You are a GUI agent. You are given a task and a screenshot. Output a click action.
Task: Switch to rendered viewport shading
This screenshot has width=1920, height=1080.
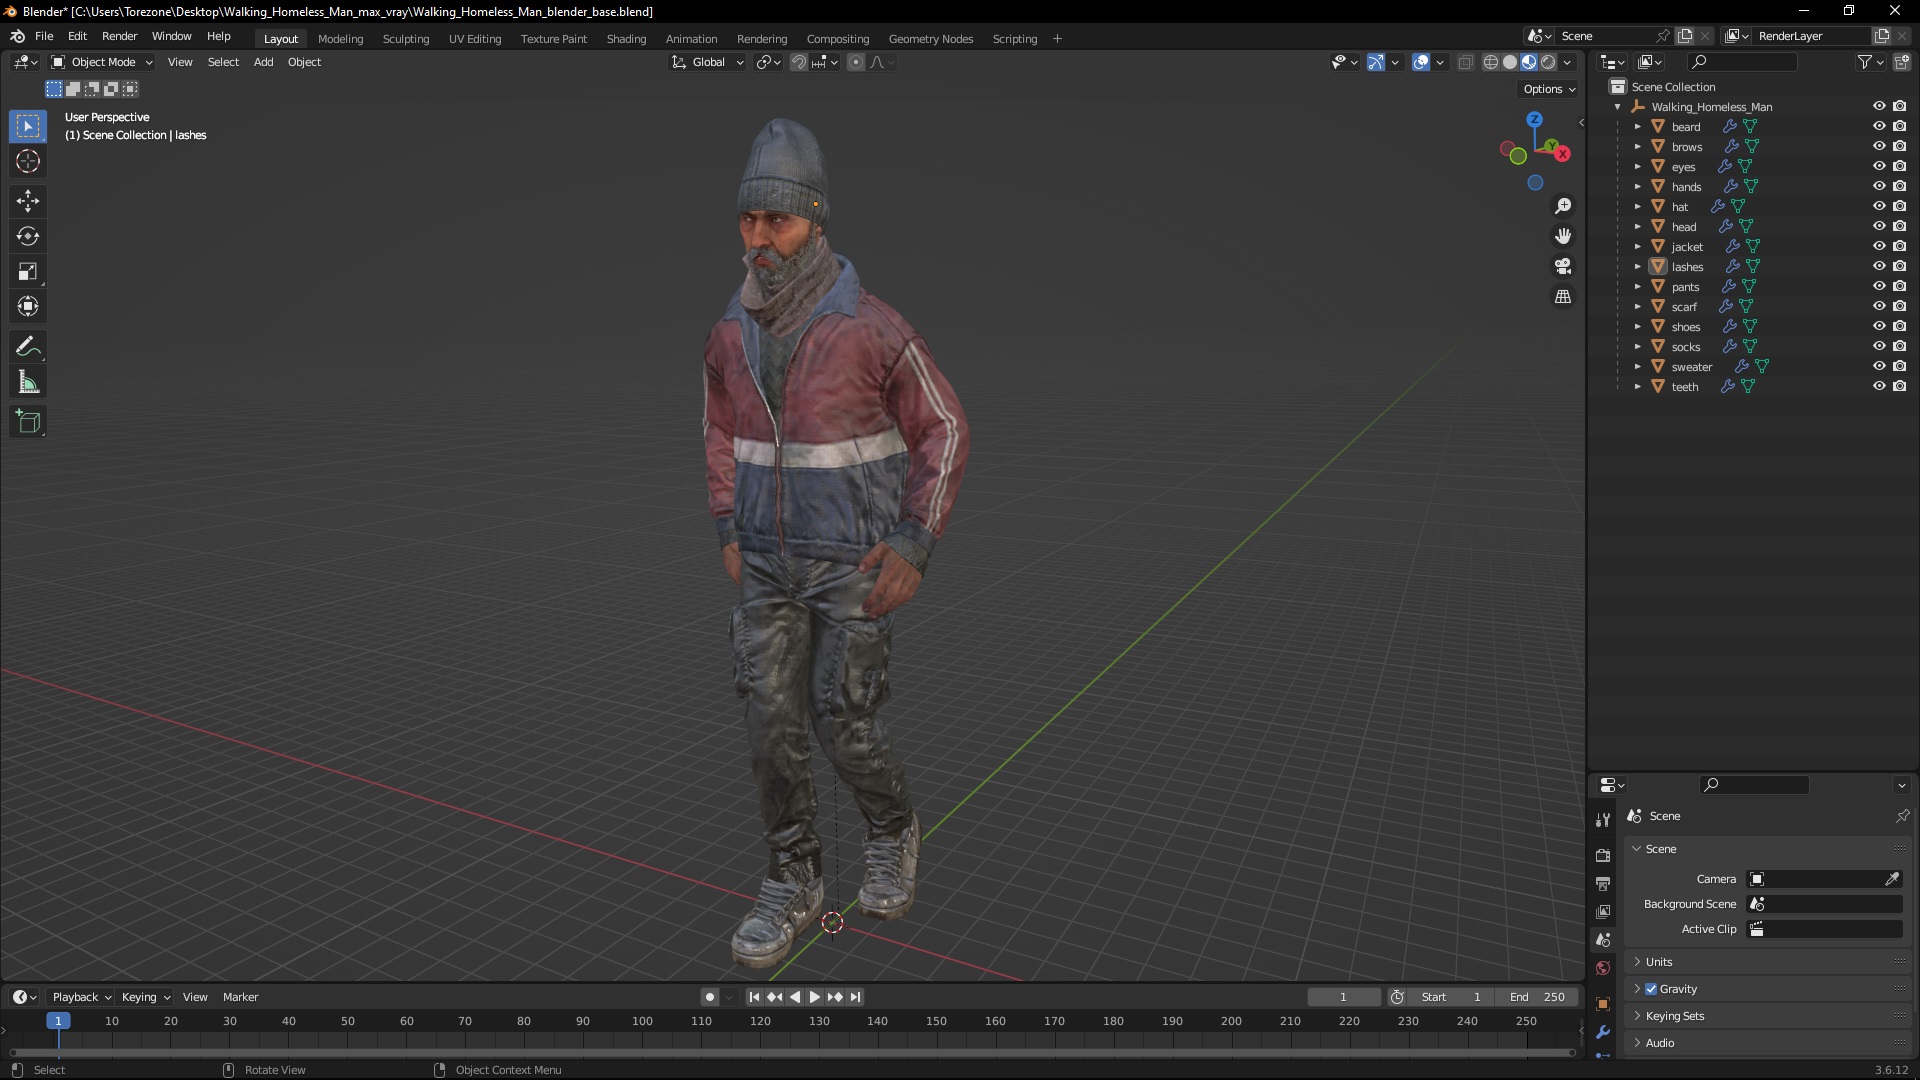[x=1548, y=62]
